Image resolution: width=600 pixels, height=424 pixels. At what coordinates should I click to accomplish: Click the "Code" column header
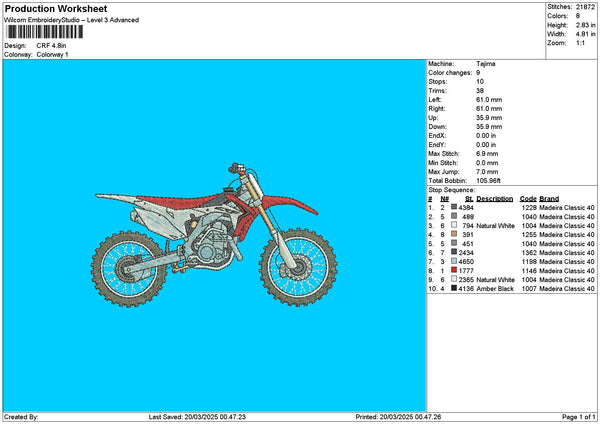tap(528, 199)
